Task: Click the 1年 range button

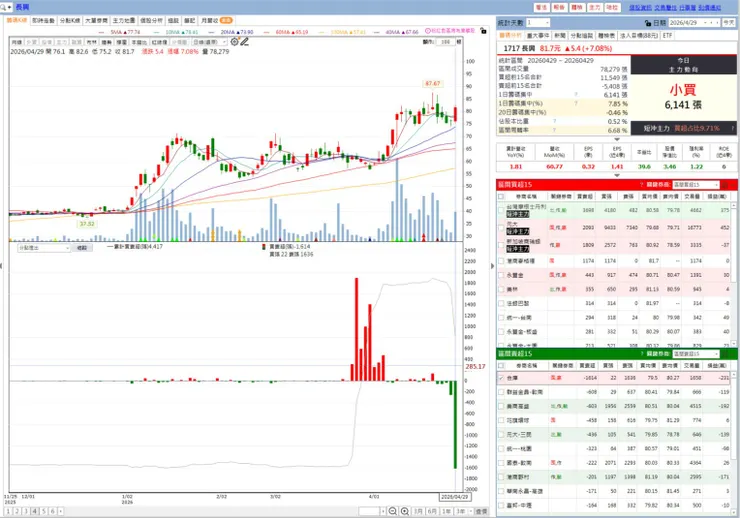Action: tap(446, 511)
